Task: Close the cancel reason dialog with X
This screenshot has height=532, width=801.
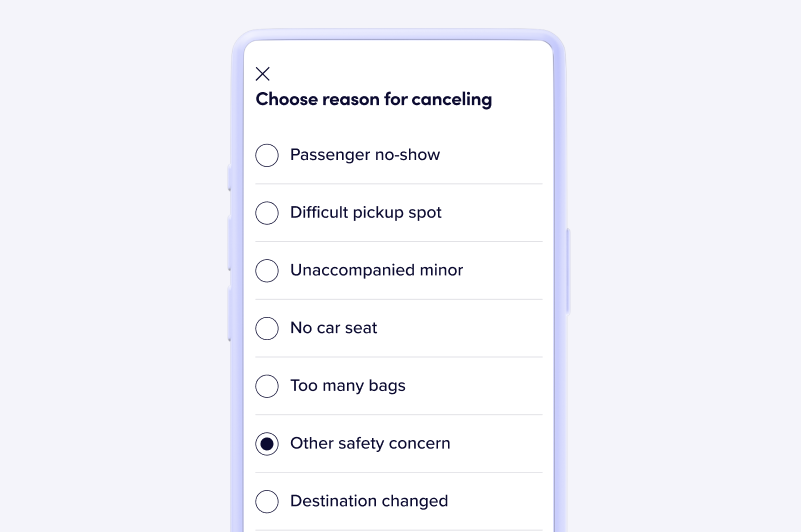Action: point(263,74)
